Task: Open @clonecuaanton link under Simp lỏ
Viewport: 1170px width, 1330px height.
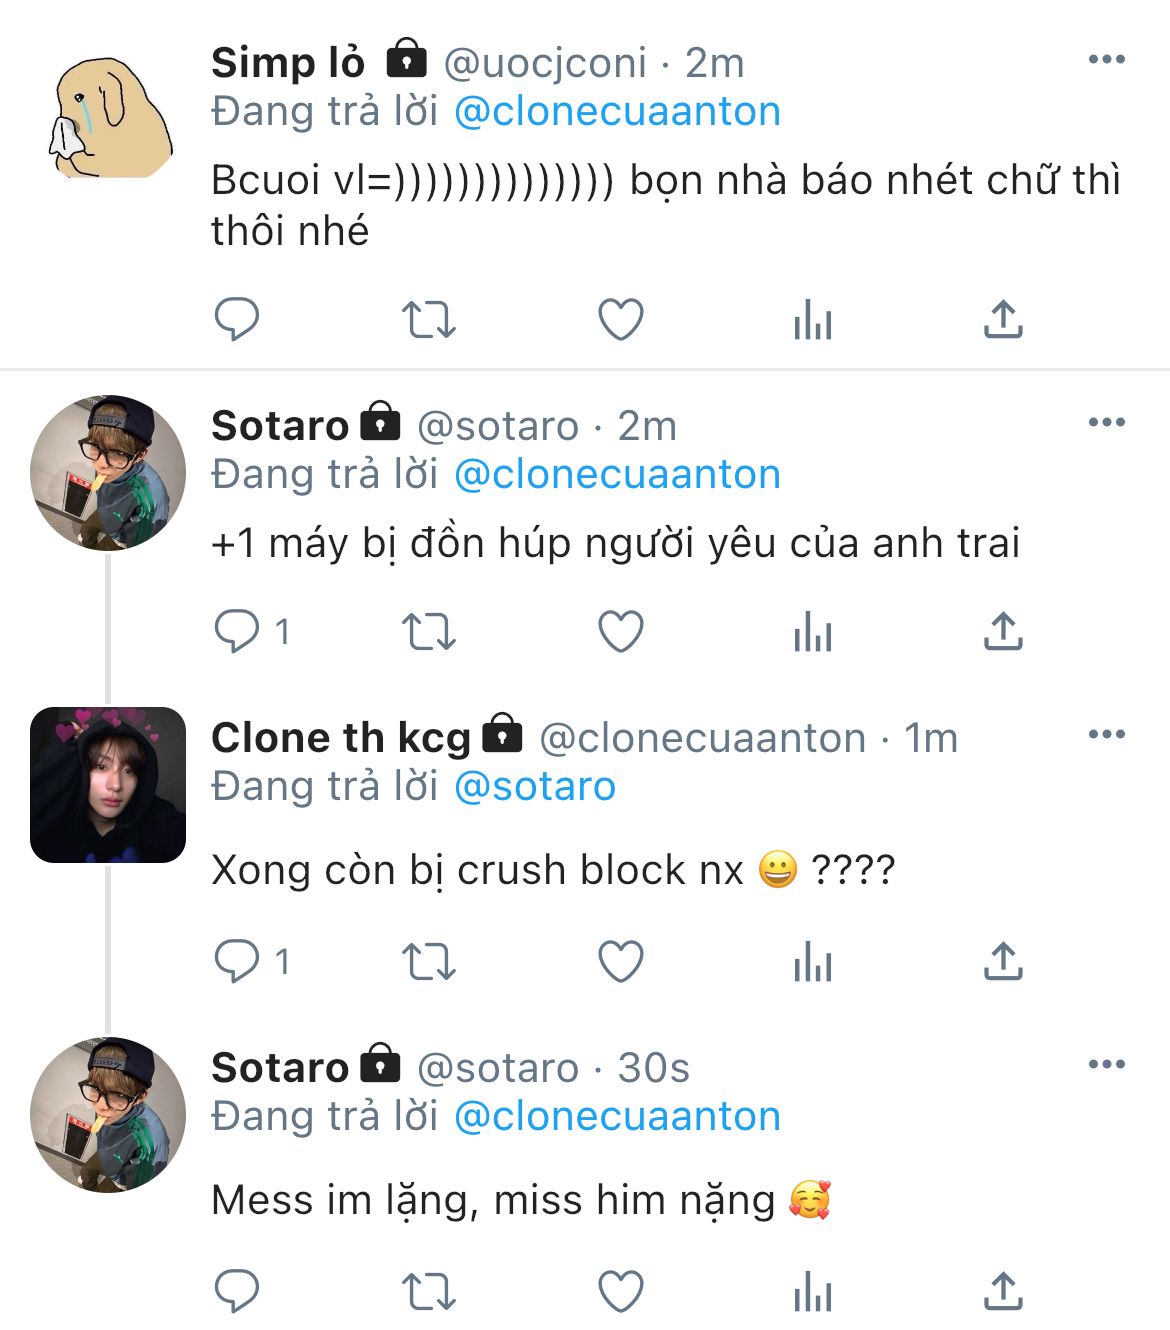Action: pos(617,111)
